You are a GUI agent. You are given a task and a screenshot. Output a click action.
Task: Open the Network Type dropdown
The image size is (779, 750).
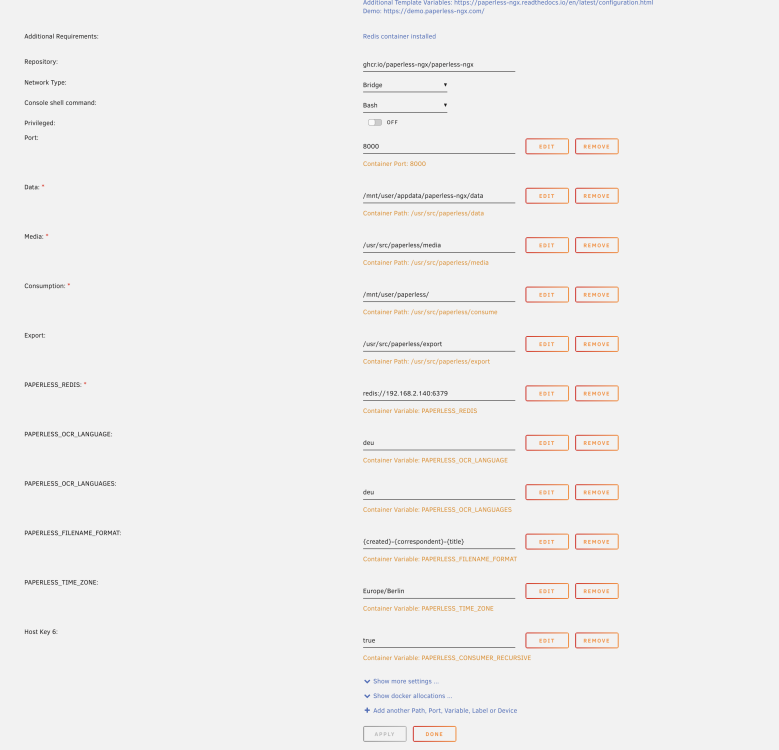pos(405,85)
